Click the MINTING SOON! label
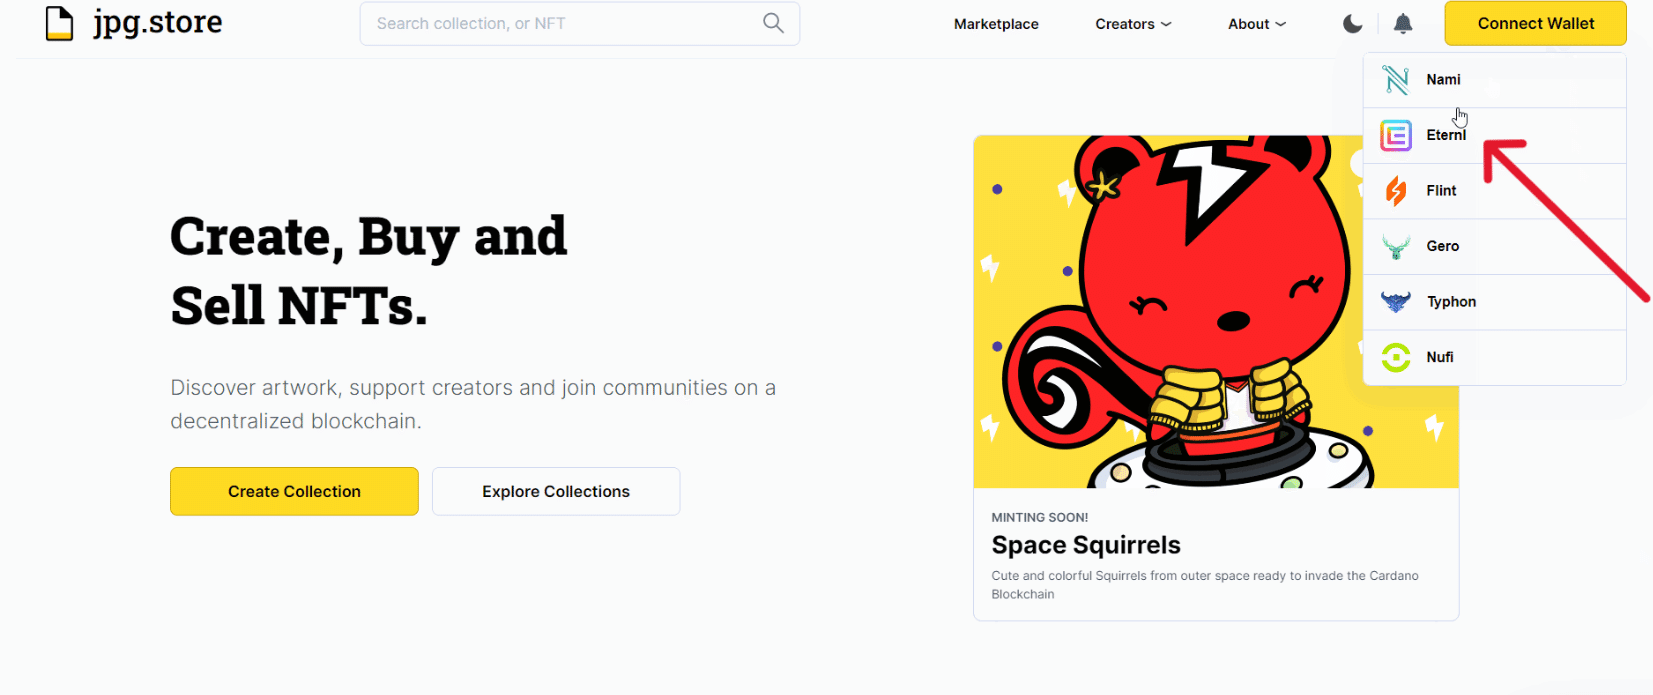 (x=1039, y=517)
